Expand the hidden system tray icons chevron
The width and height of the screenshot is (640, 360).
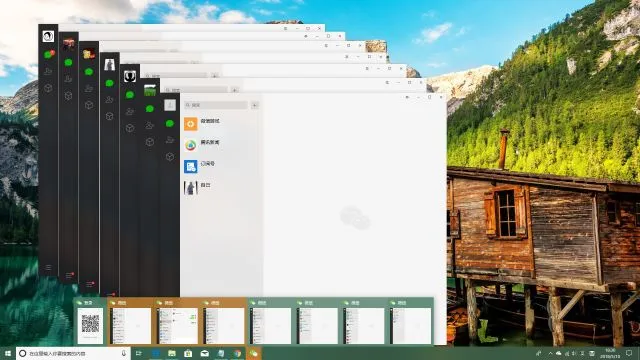tap(550, 353)
